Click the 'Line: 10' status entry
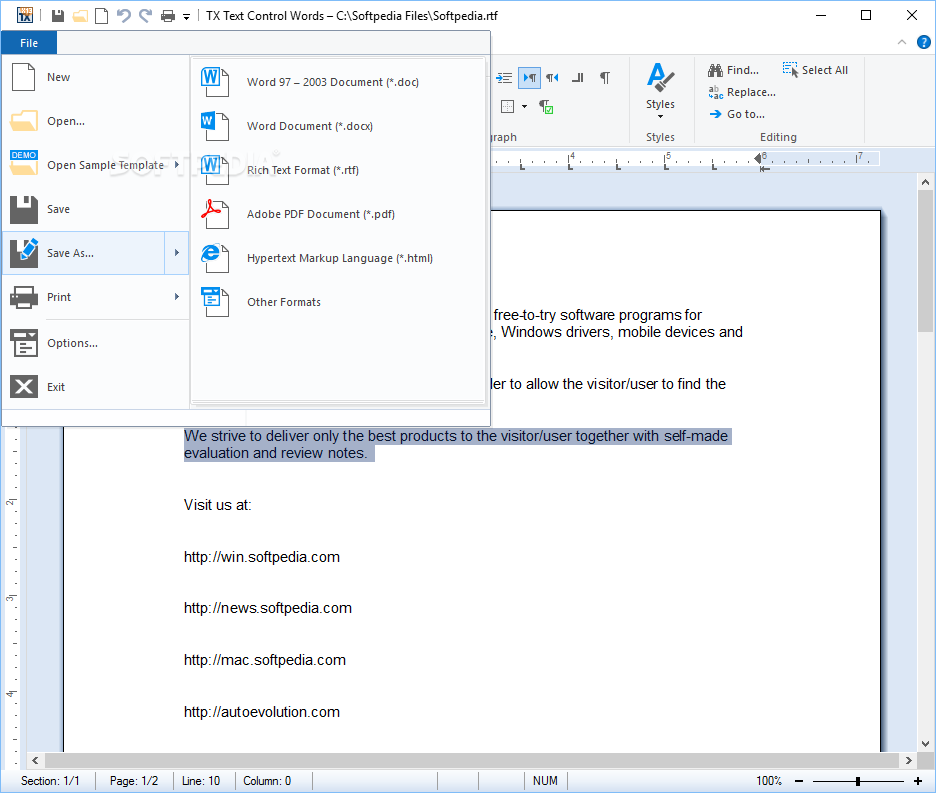Viewport: 936px width, 793px height. (x=201, y=781)
